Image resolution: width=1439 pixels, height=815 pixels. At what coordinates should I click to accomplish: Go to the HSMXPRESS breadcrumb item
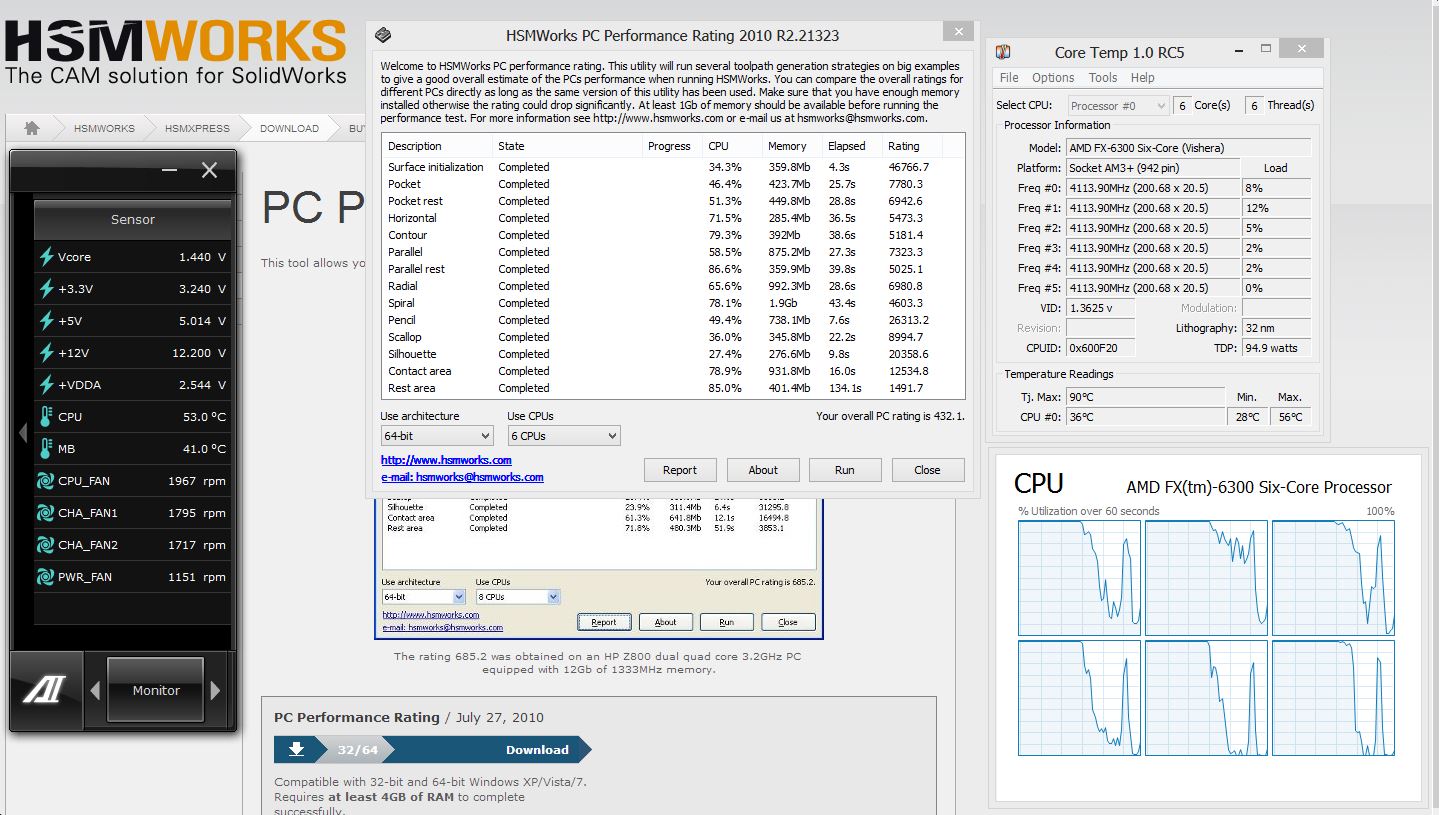tap(197, 128)
